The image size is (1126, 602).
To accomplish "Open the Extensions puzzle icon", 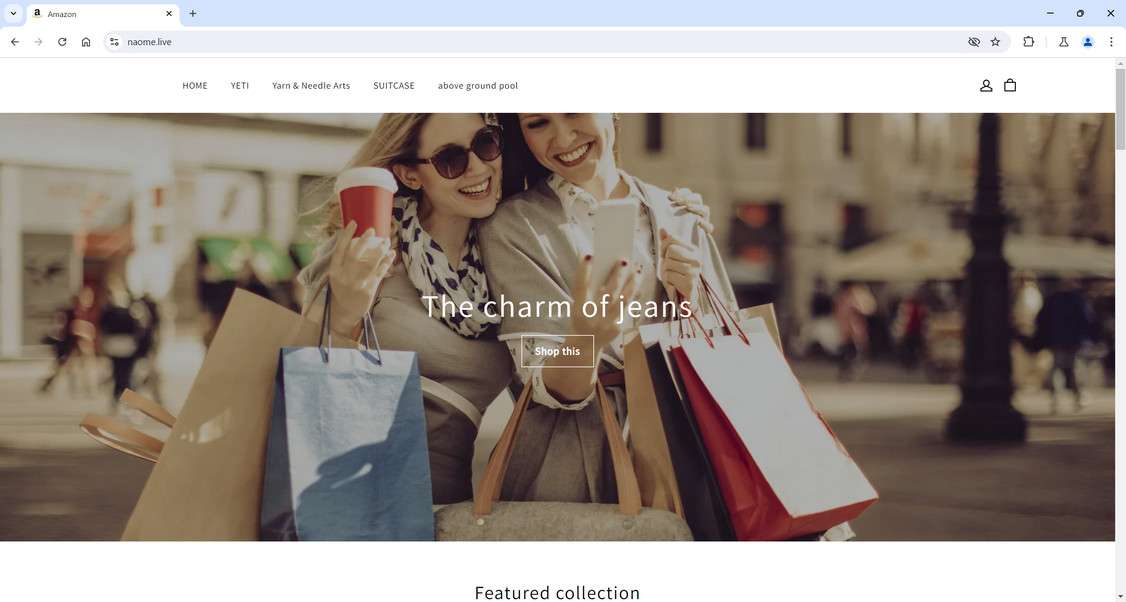I will (1028, 42).
